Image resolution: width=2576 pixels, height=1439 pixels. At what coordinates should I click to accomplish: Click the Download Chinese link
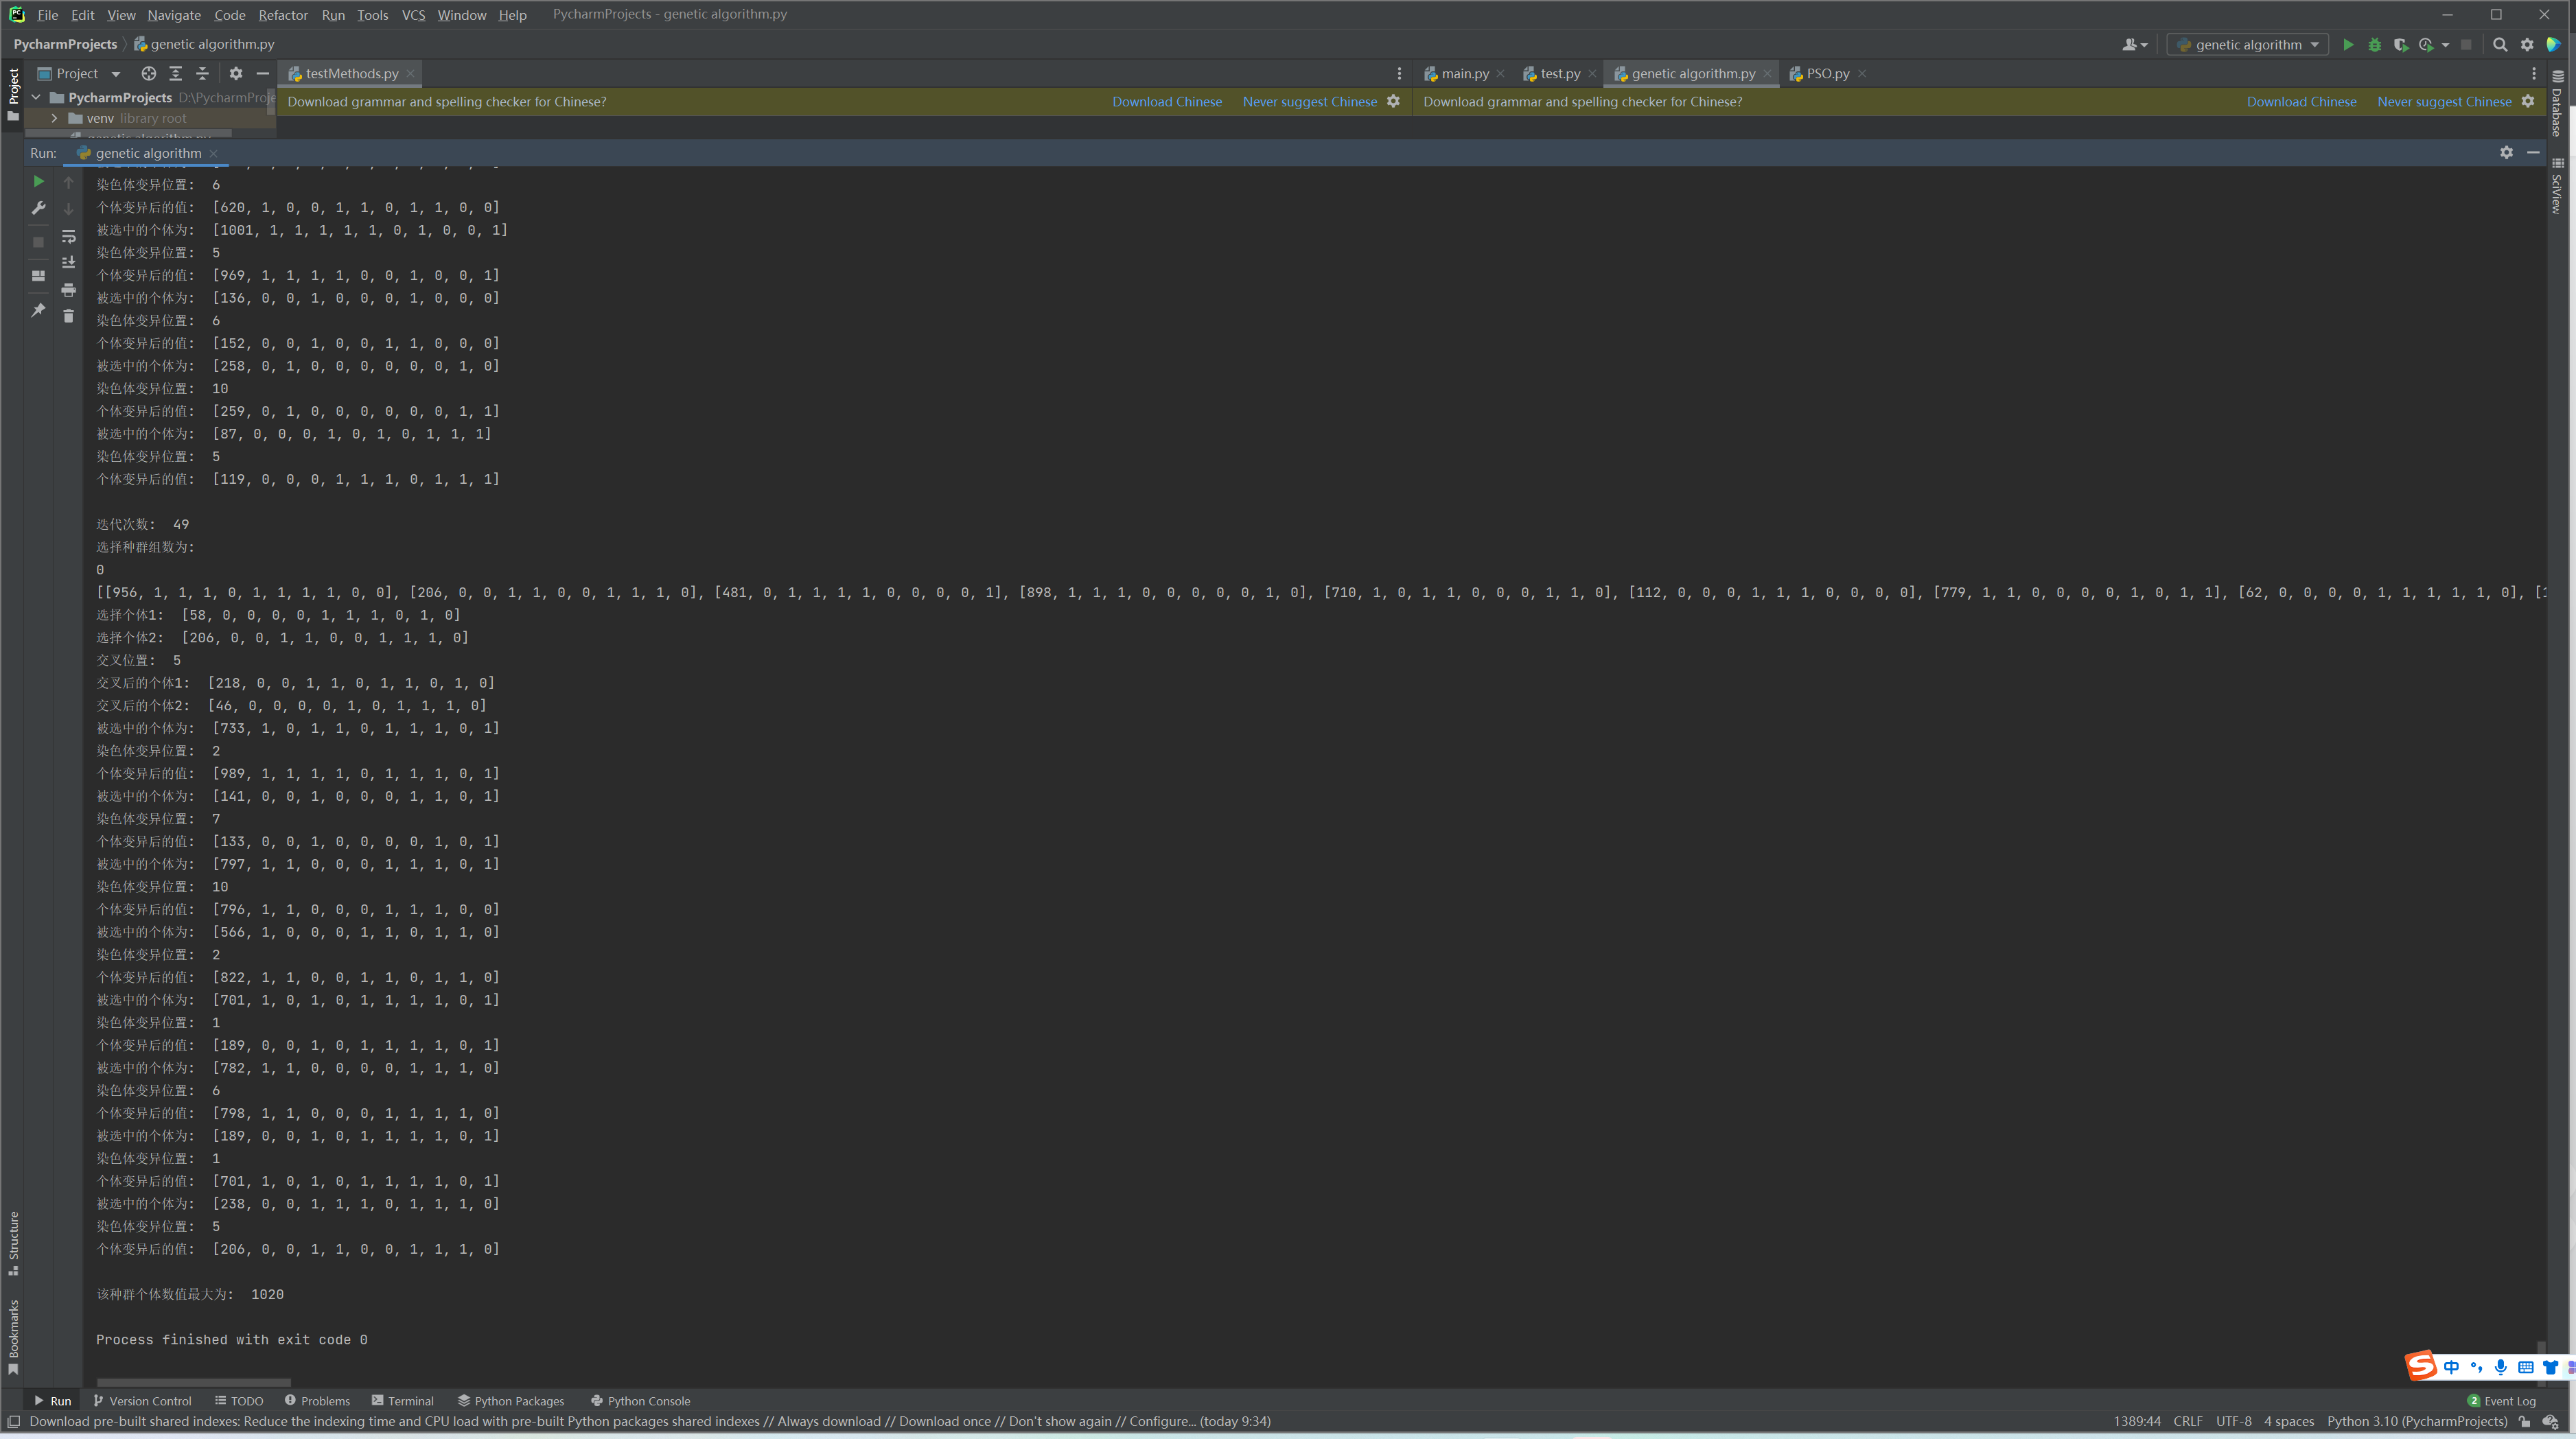coord(1166,101)
